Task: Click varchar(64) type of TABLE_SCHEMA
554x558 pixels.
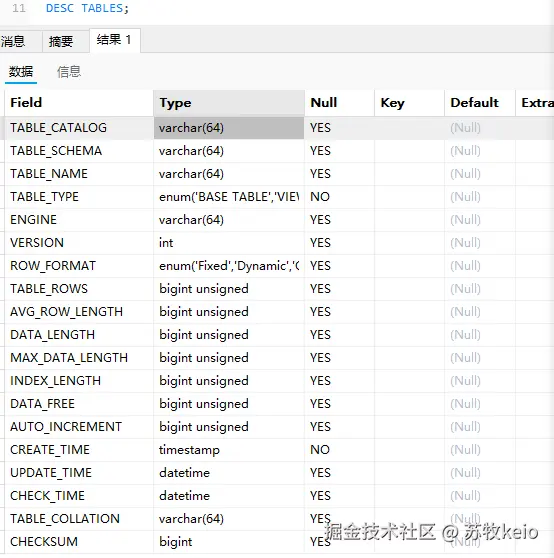Action: click(229, 151)
